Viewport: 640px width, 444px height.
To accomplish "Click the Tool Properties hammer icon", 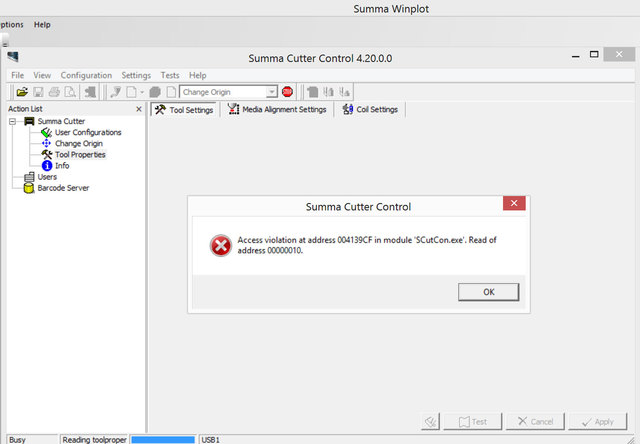I will pos(47,154).
